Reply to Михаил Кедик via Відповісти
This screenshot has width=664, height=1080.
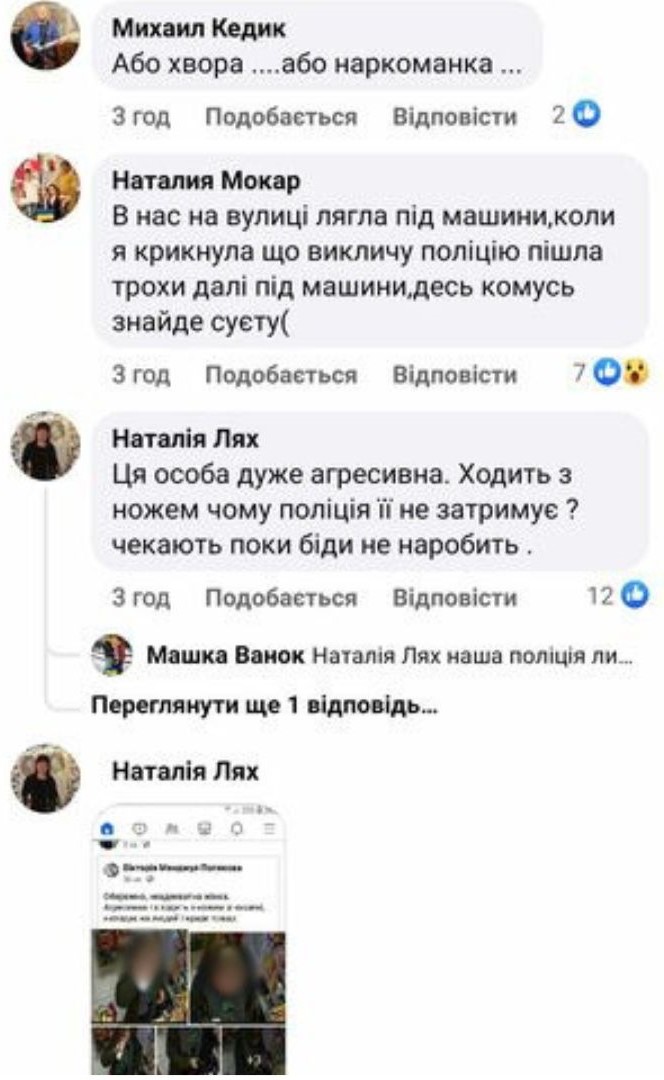pyautogui.click(x=455, y=116)
